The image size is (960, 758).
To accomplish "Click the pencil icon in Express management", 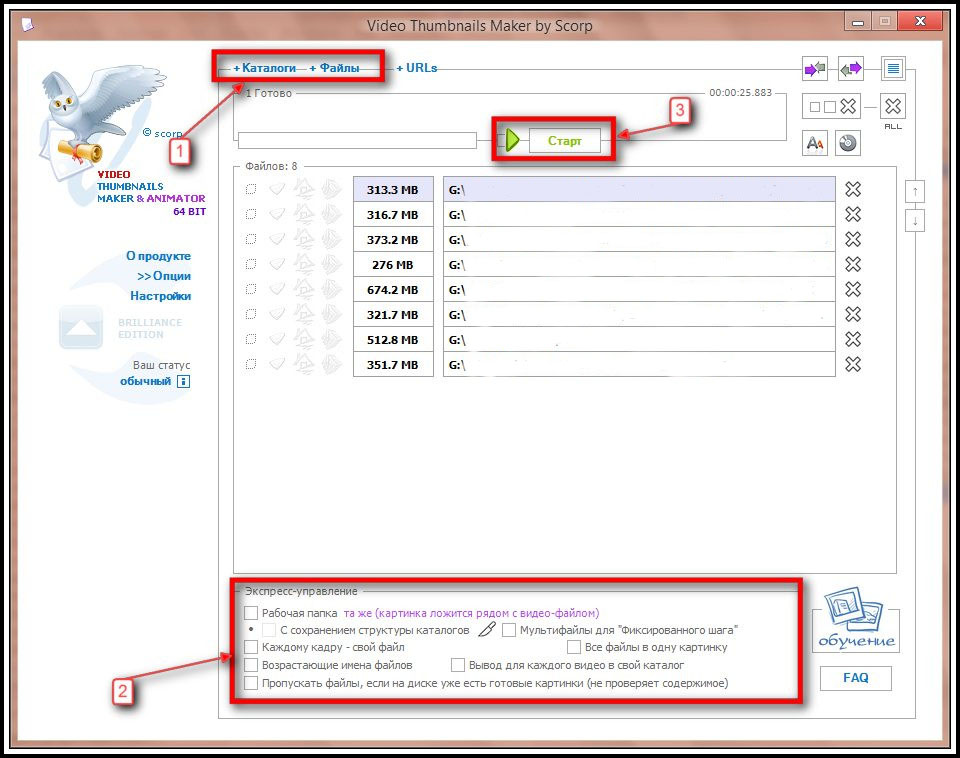I will coord(487,629).
